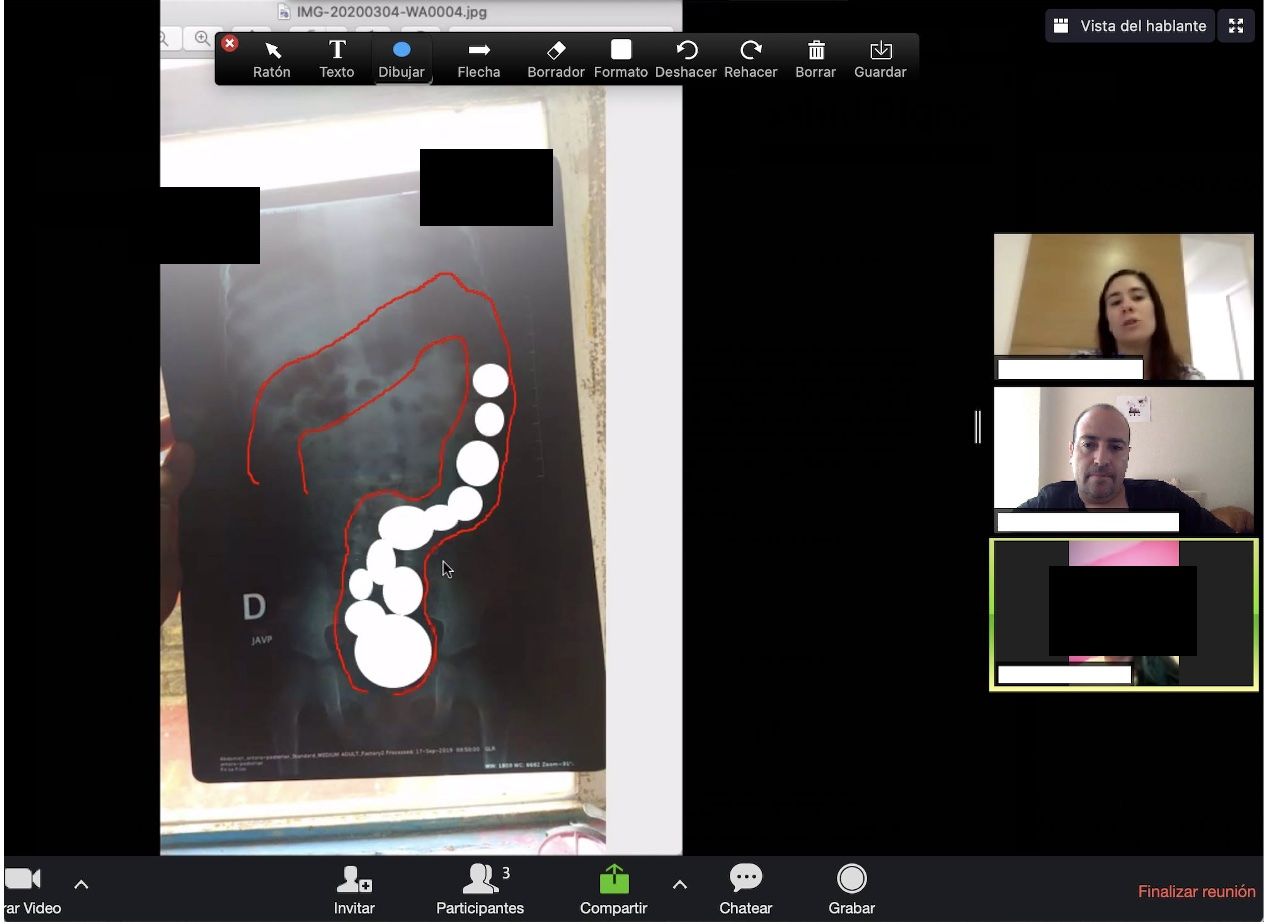The width and height of the screenshot is (1266, 924).
Task: Open the Participantes panel
Action: click(480, 891)
